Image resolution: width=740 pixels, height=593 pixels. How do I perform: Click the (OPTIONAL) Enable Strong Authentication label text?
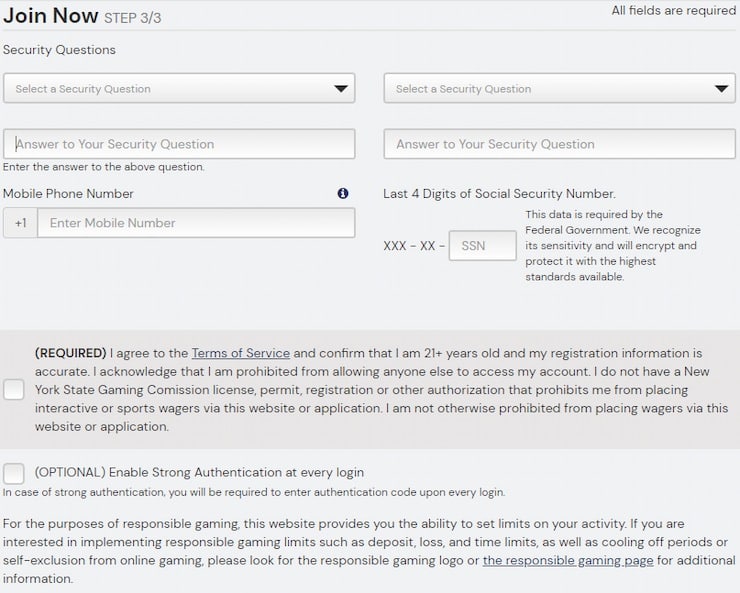click(199, 473)
